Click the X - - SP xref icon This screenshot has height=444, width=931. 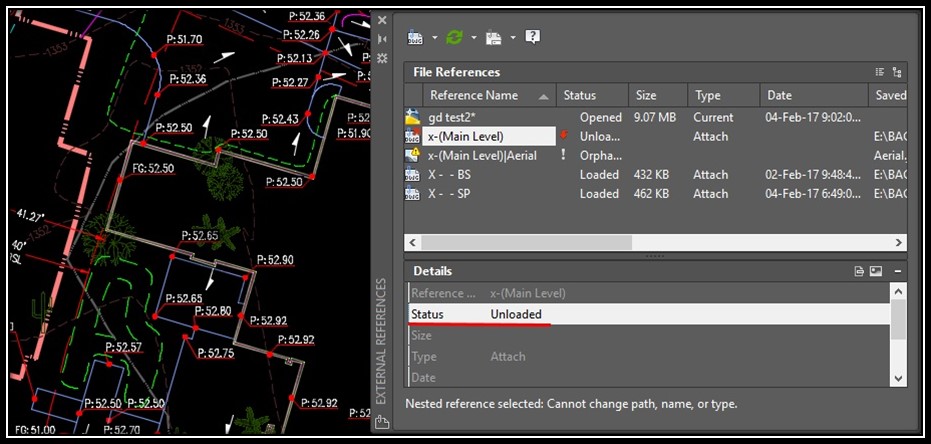tap(413, 194)
